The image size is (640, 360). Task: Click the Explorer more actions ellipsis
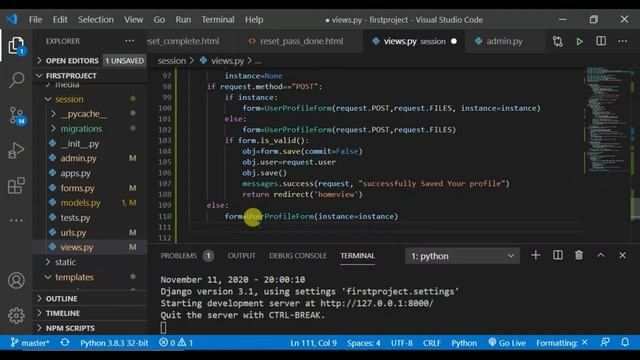point(130,41)
